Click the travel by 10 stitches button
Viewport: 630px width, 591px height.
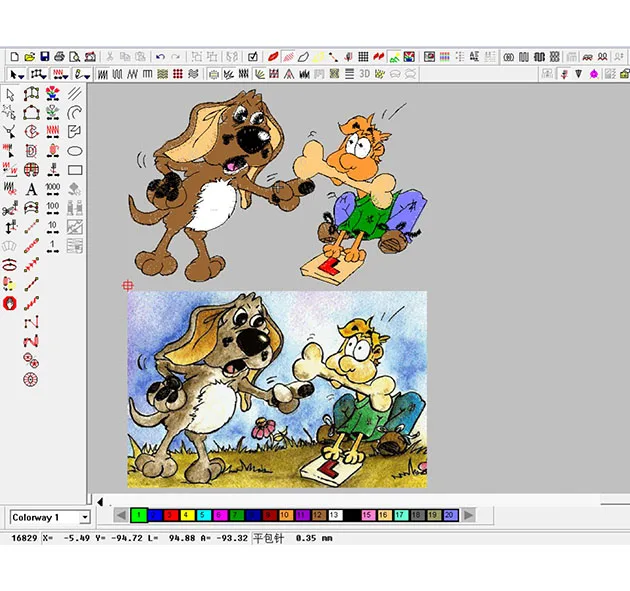[x=53, y=227]
